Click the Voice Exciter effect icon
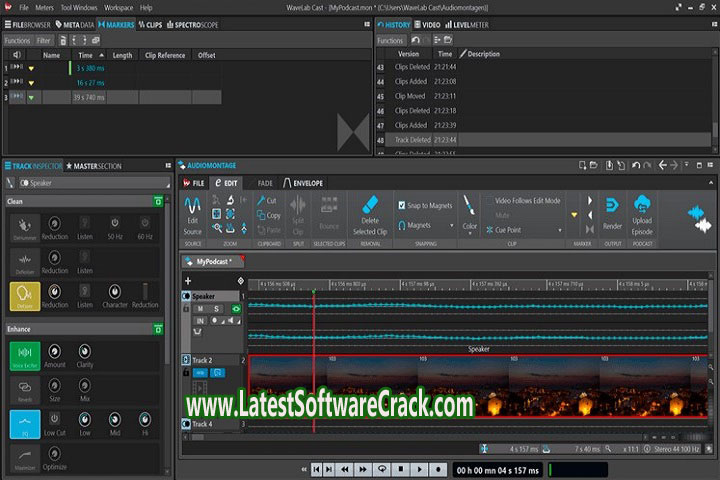Screen dimensions: 720x480 [x=25, y=352]
